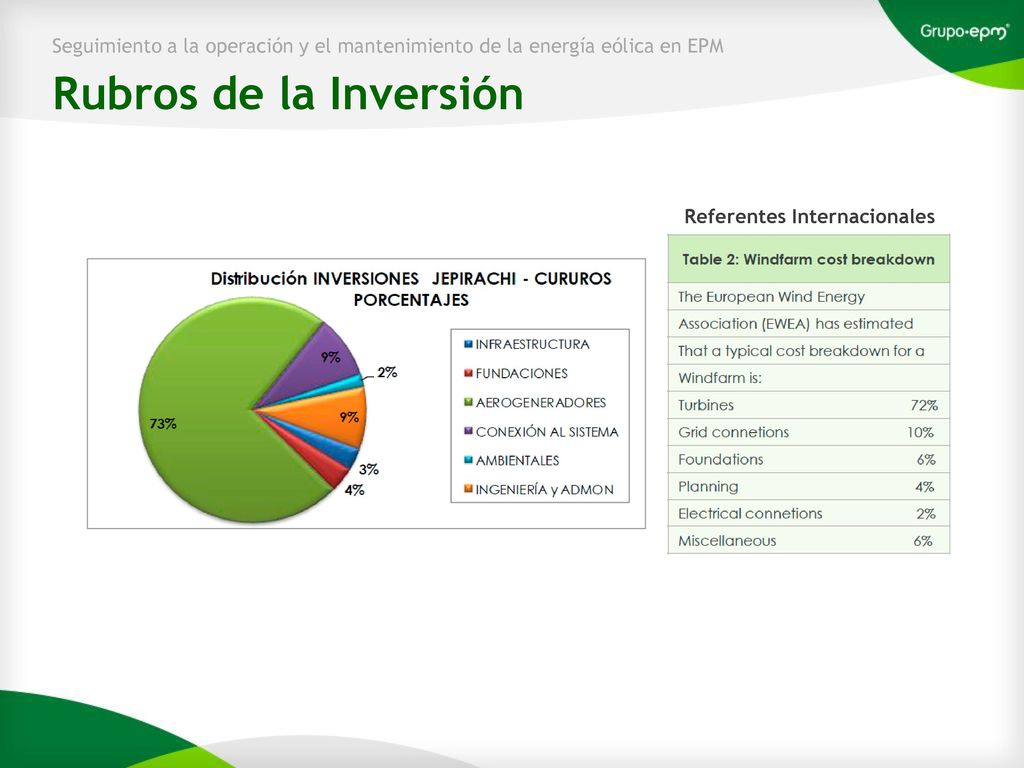This screenshot has height=768, width=1024.
Task: Click 'Association (EWEA) has estimated' line
Action: click(x=795, y=324)
